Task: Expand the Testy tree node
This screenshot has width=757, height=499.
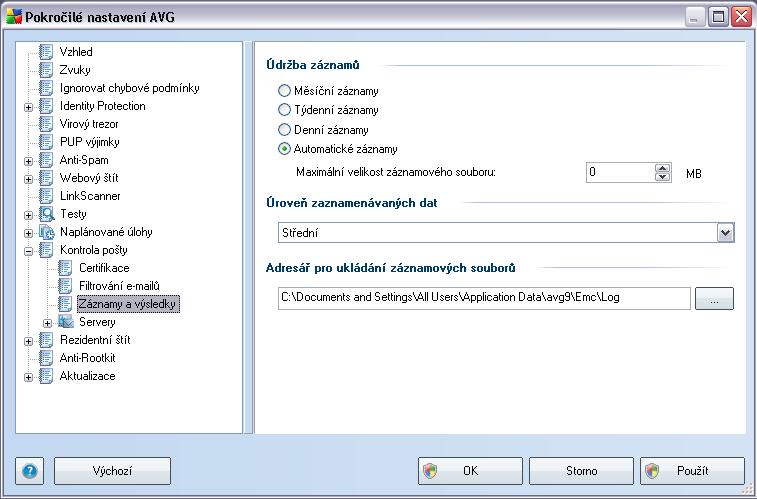Action: pos(28,215)
